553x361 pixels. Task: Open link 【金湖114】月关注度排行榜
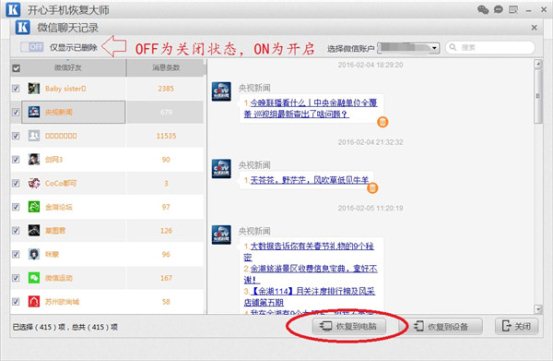pyautogui.click(x=309, y=296)
